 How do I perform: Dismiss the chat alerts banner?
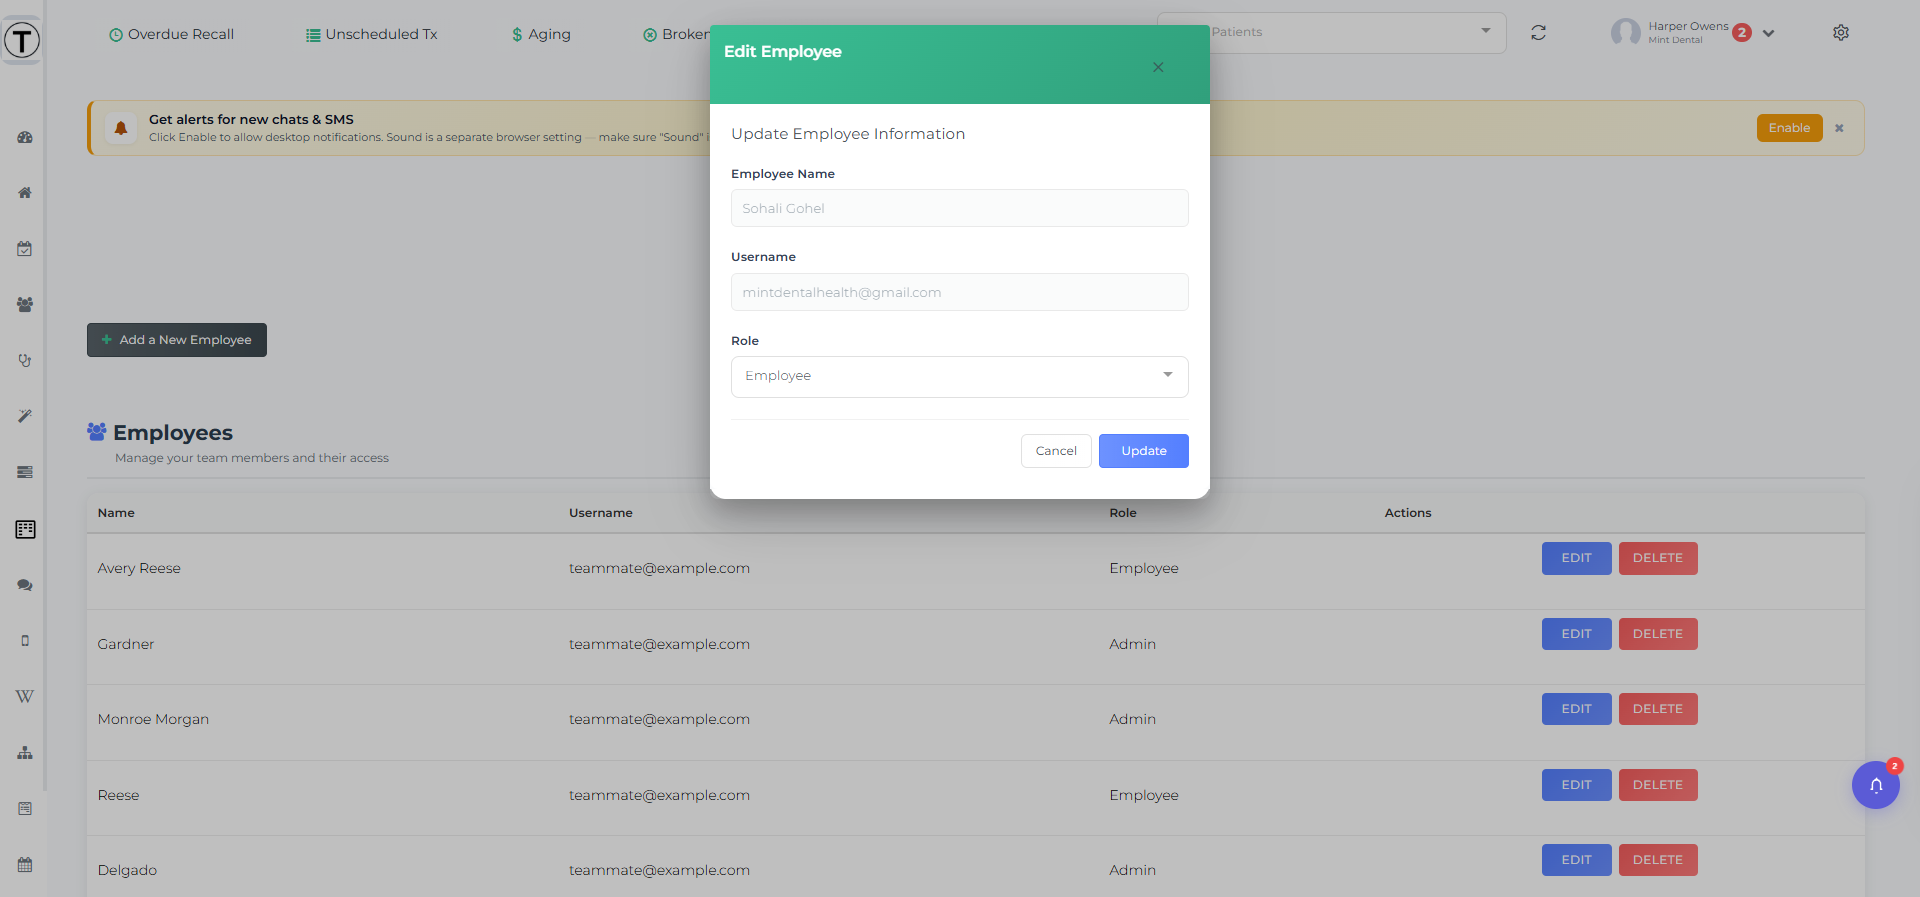(1839, 128)
